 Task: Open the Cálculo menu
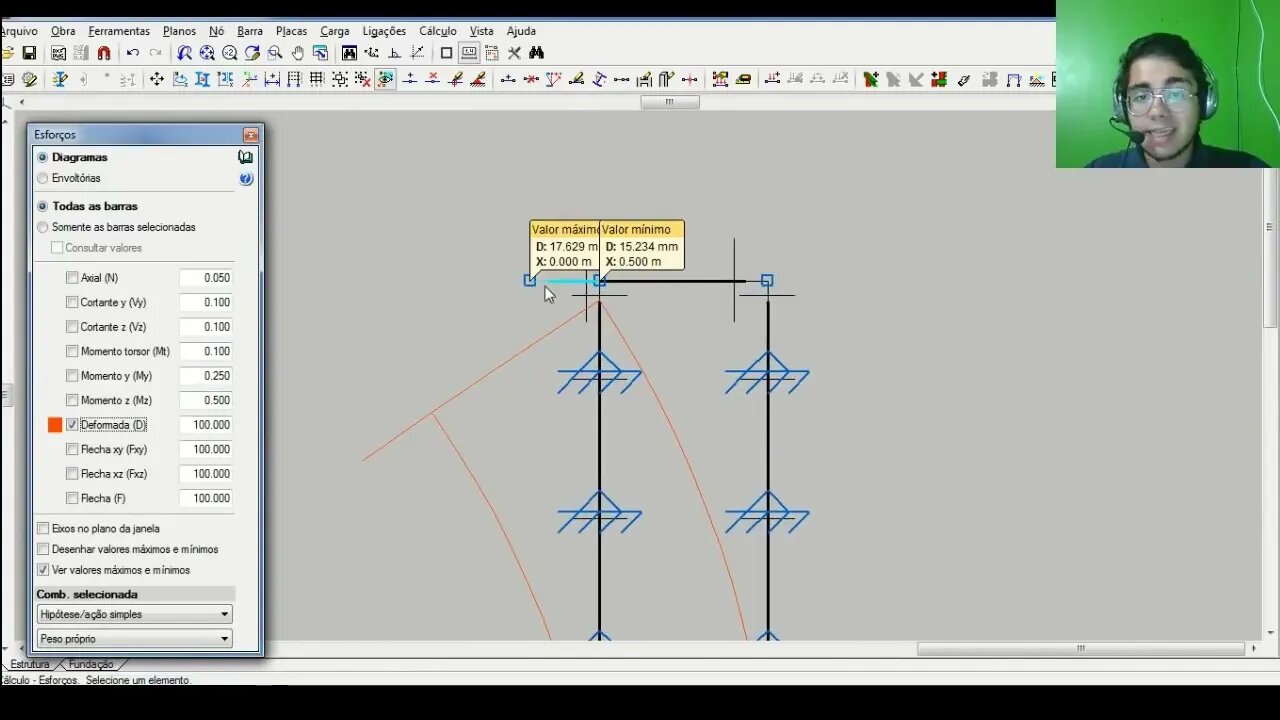438,31
